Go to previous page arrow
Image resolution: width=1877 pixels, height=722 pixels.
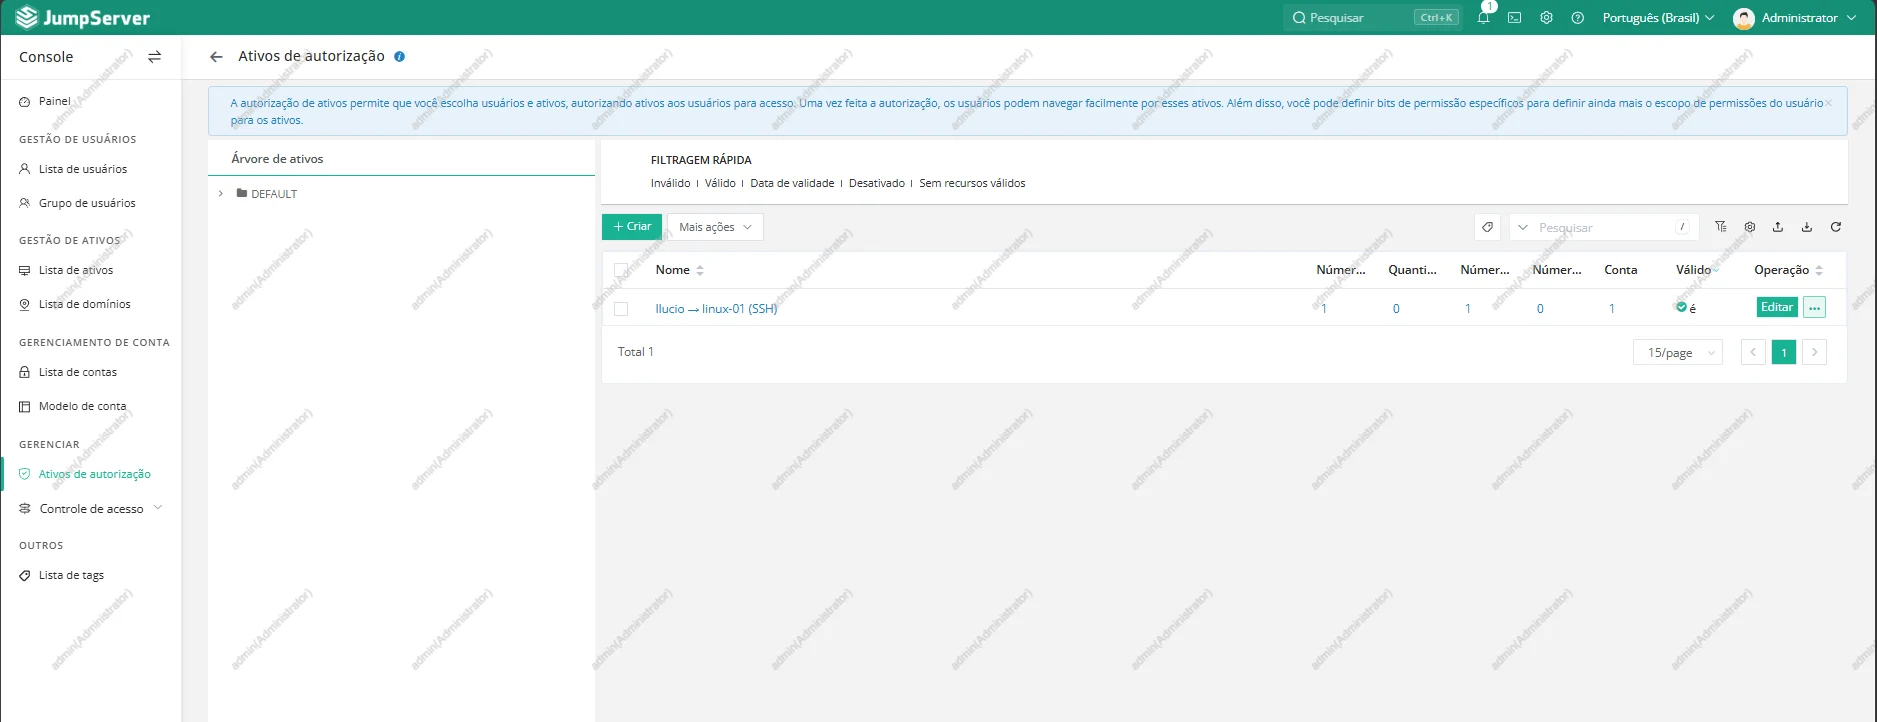coord(1753,352)
